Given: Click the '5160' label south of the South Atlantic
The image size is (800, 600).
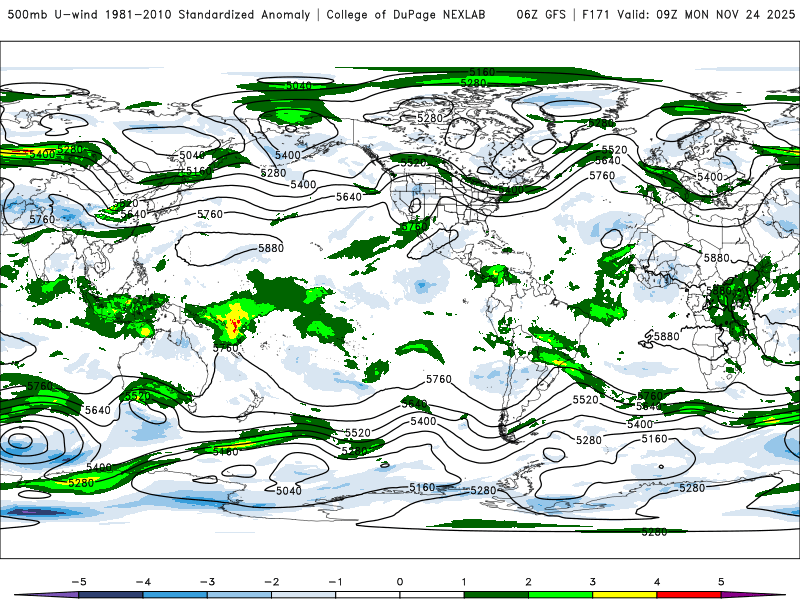Looking at the screenshot, I should [x=655, y=439].
